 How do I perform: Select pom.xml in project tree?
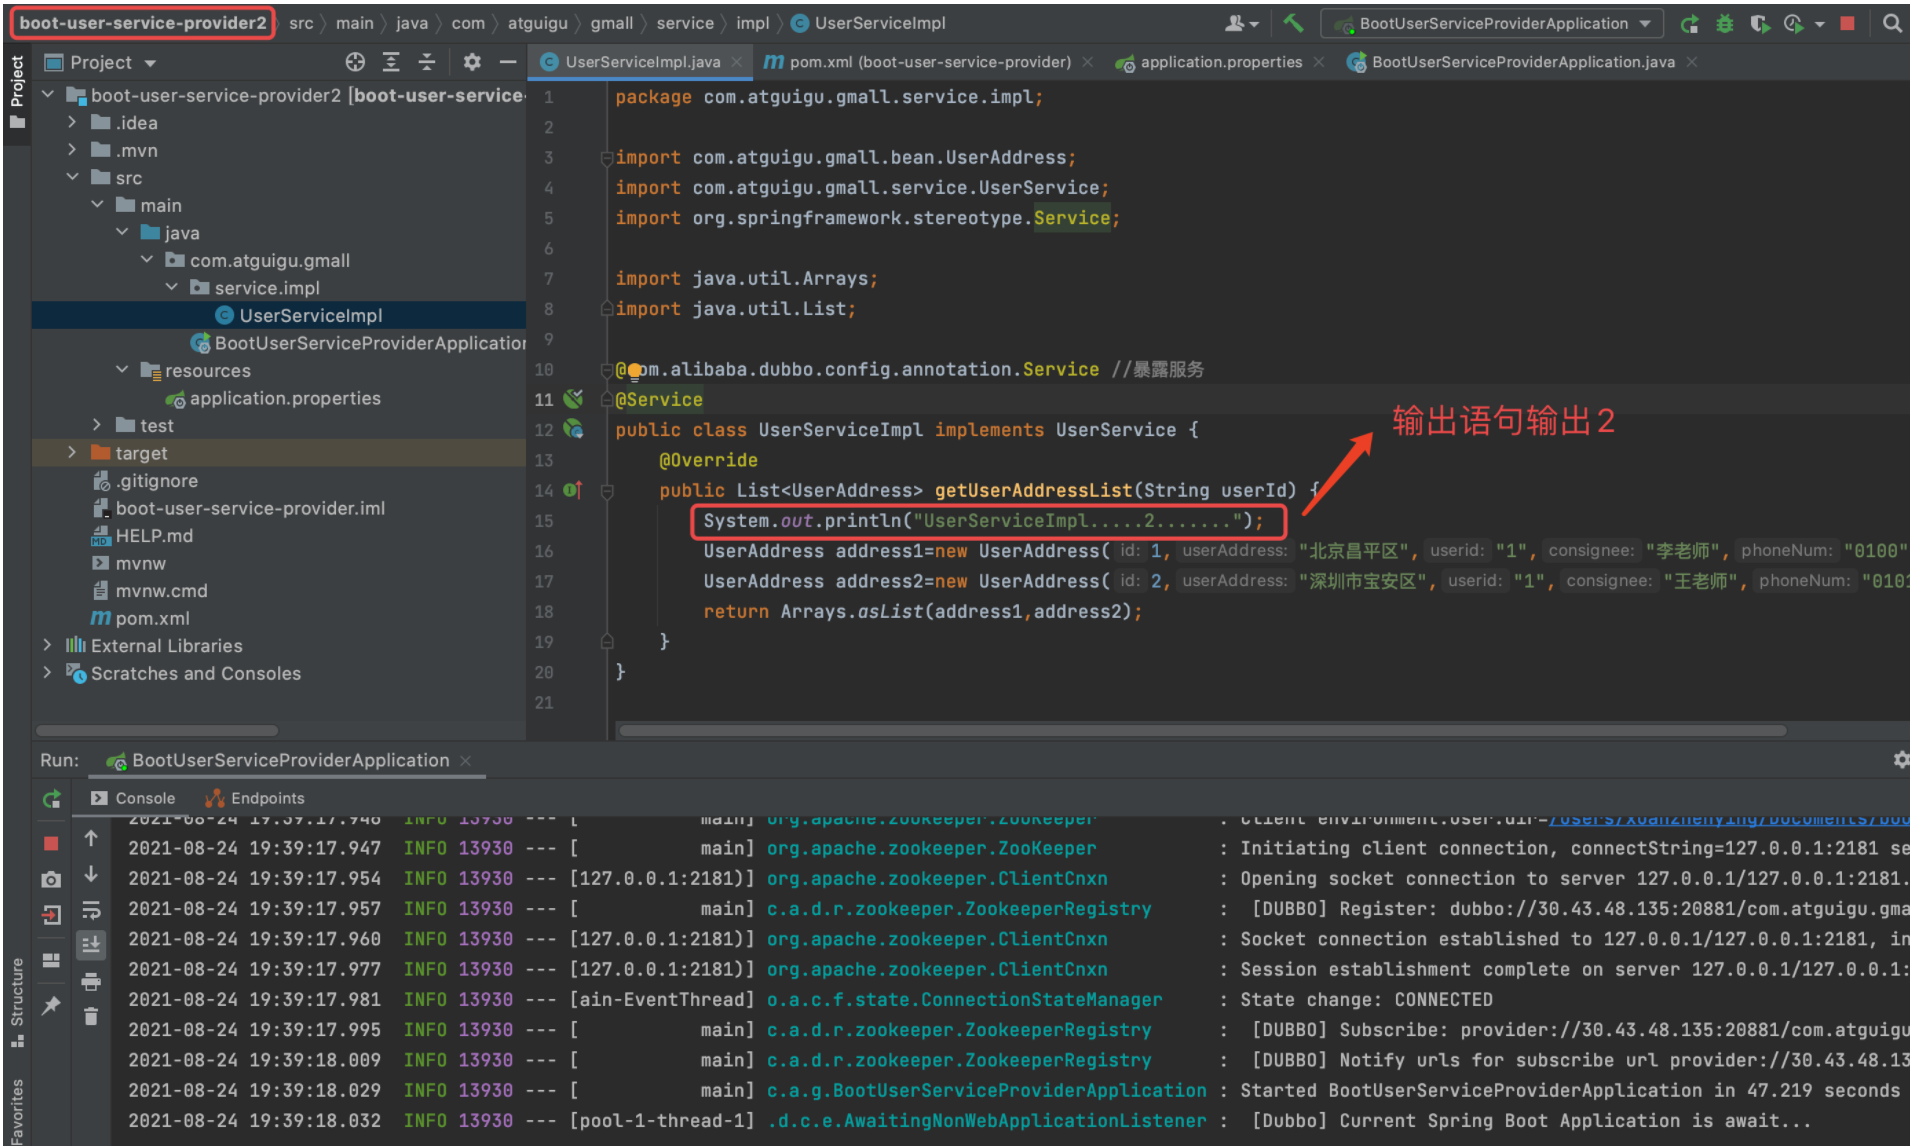140,618
